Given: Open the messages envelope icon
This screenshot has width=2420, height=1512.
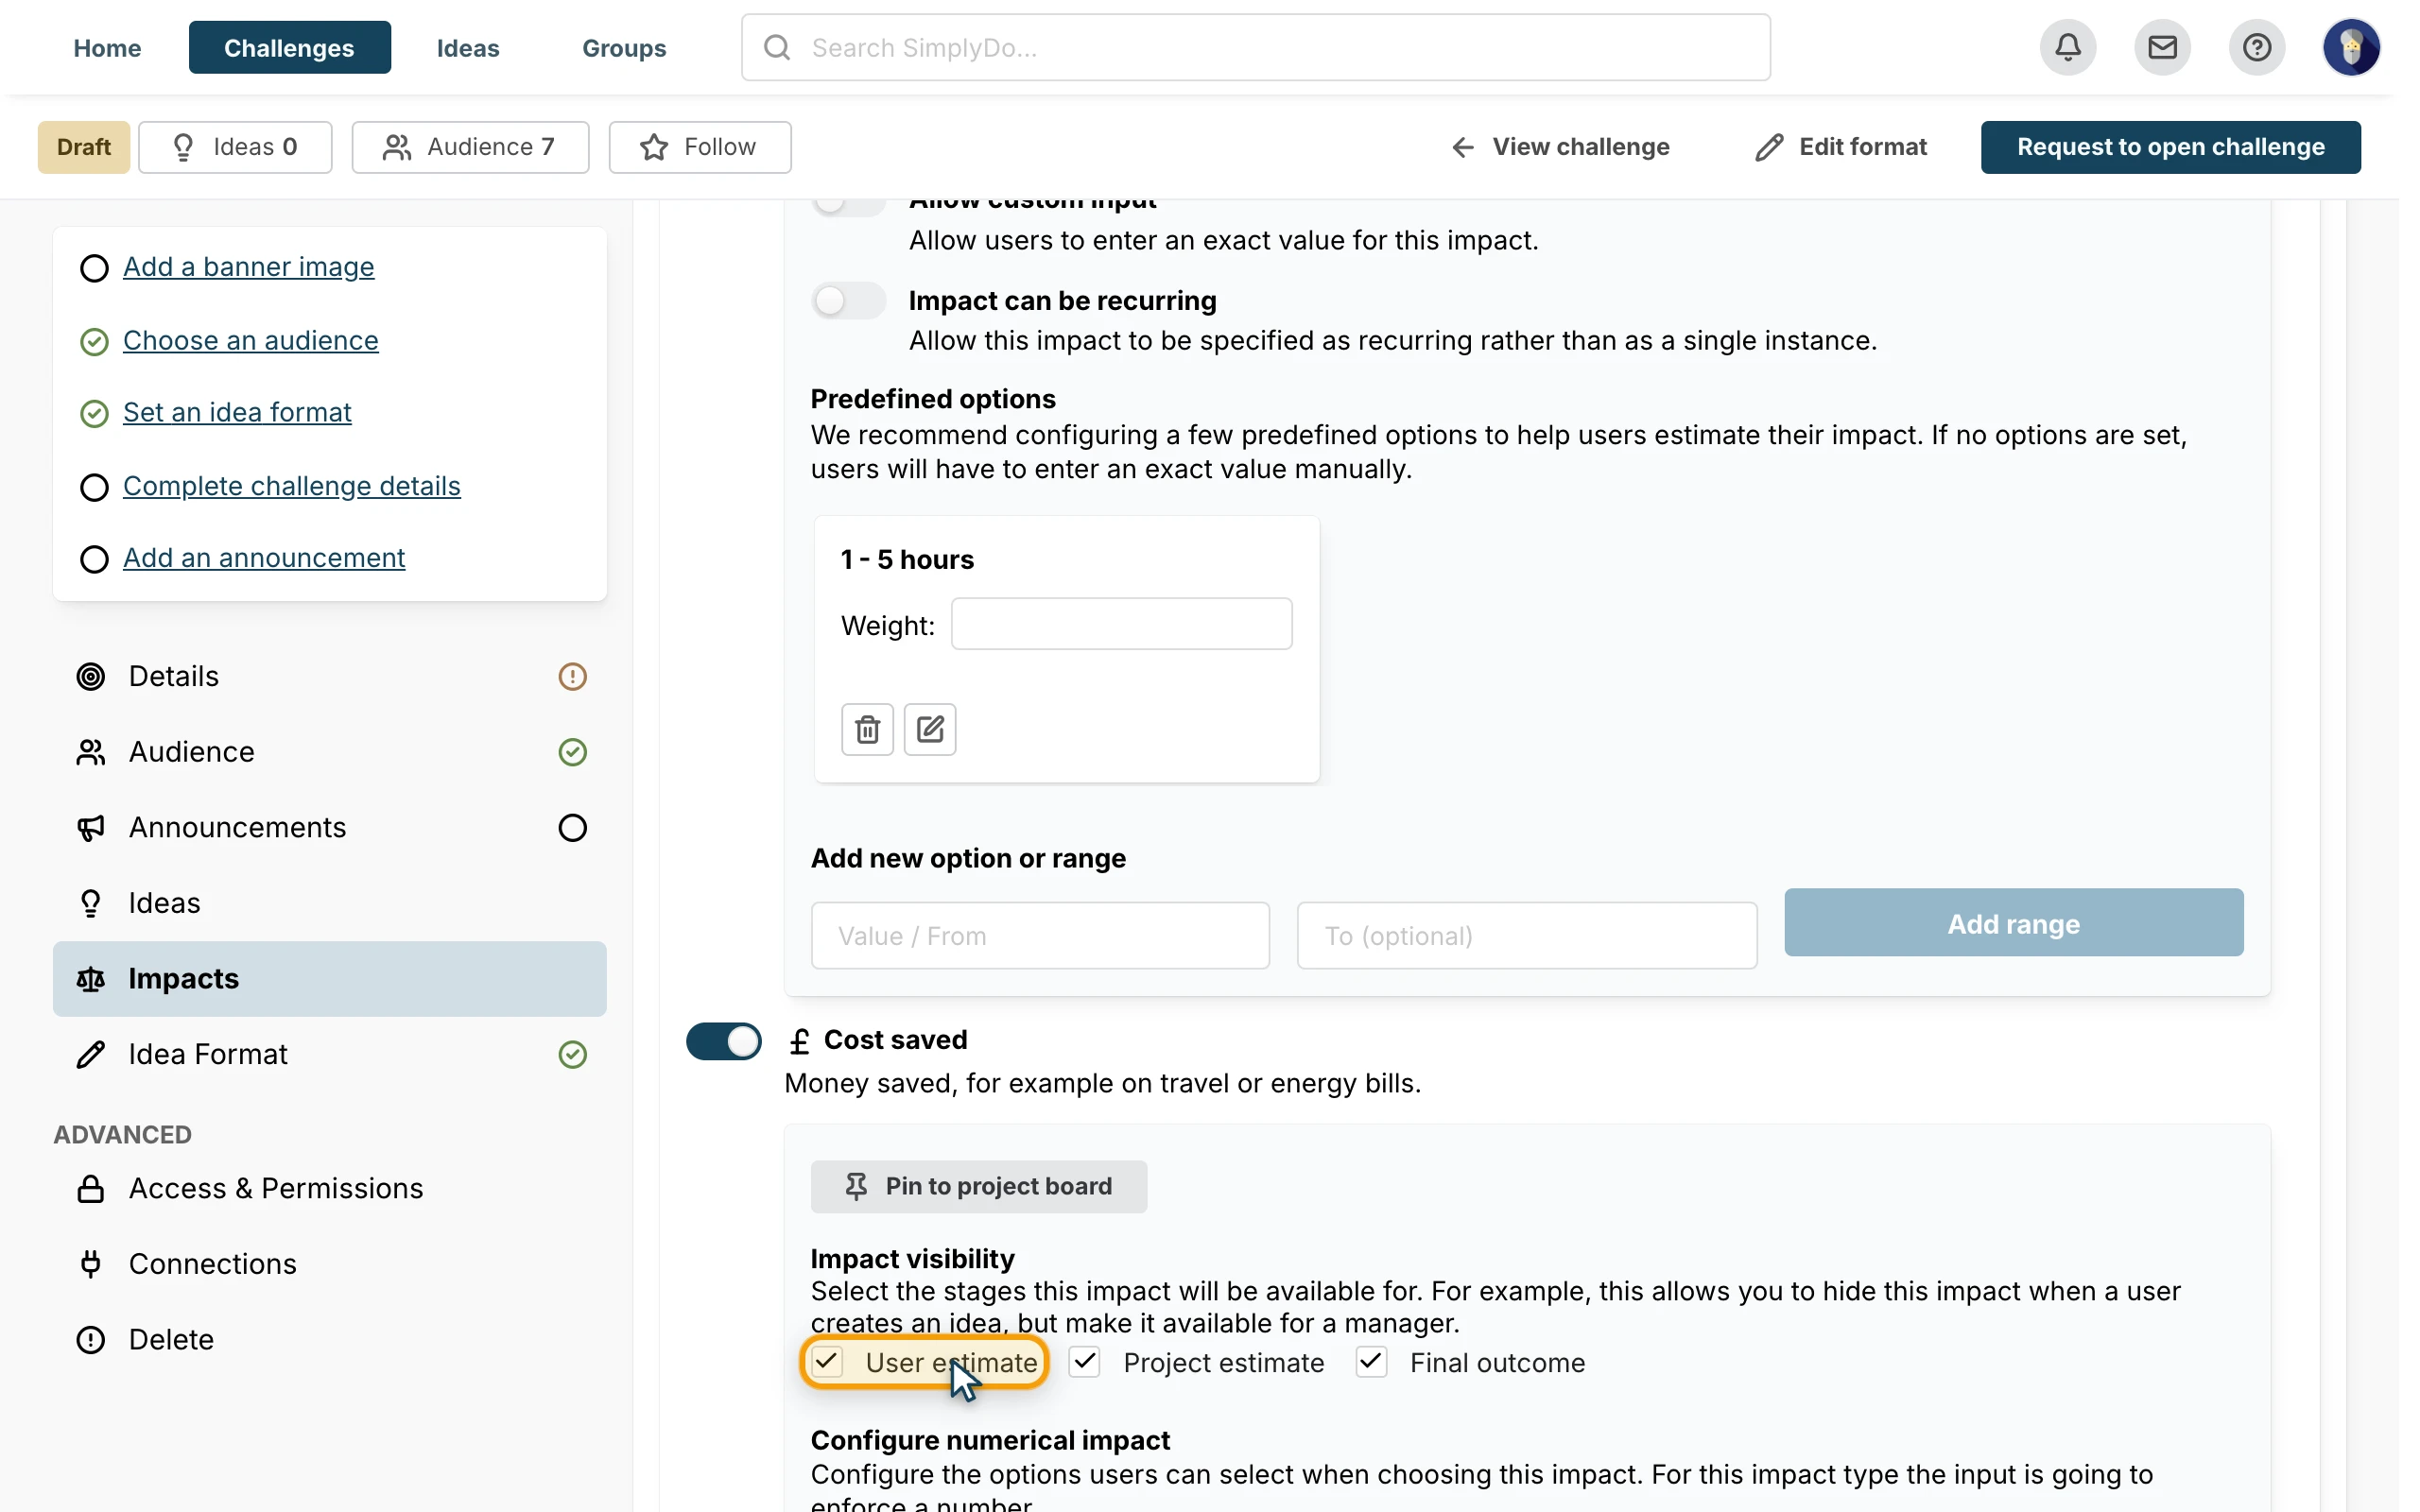Looking at the screenshot, I should (x=2161, y=47).
